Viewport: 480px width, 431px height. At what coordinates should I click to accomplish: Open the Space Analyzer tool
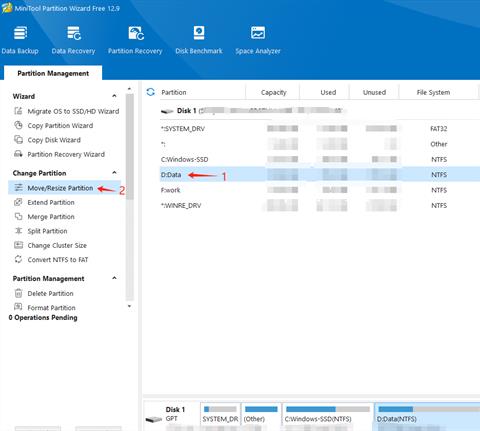[x=258, y=40]
